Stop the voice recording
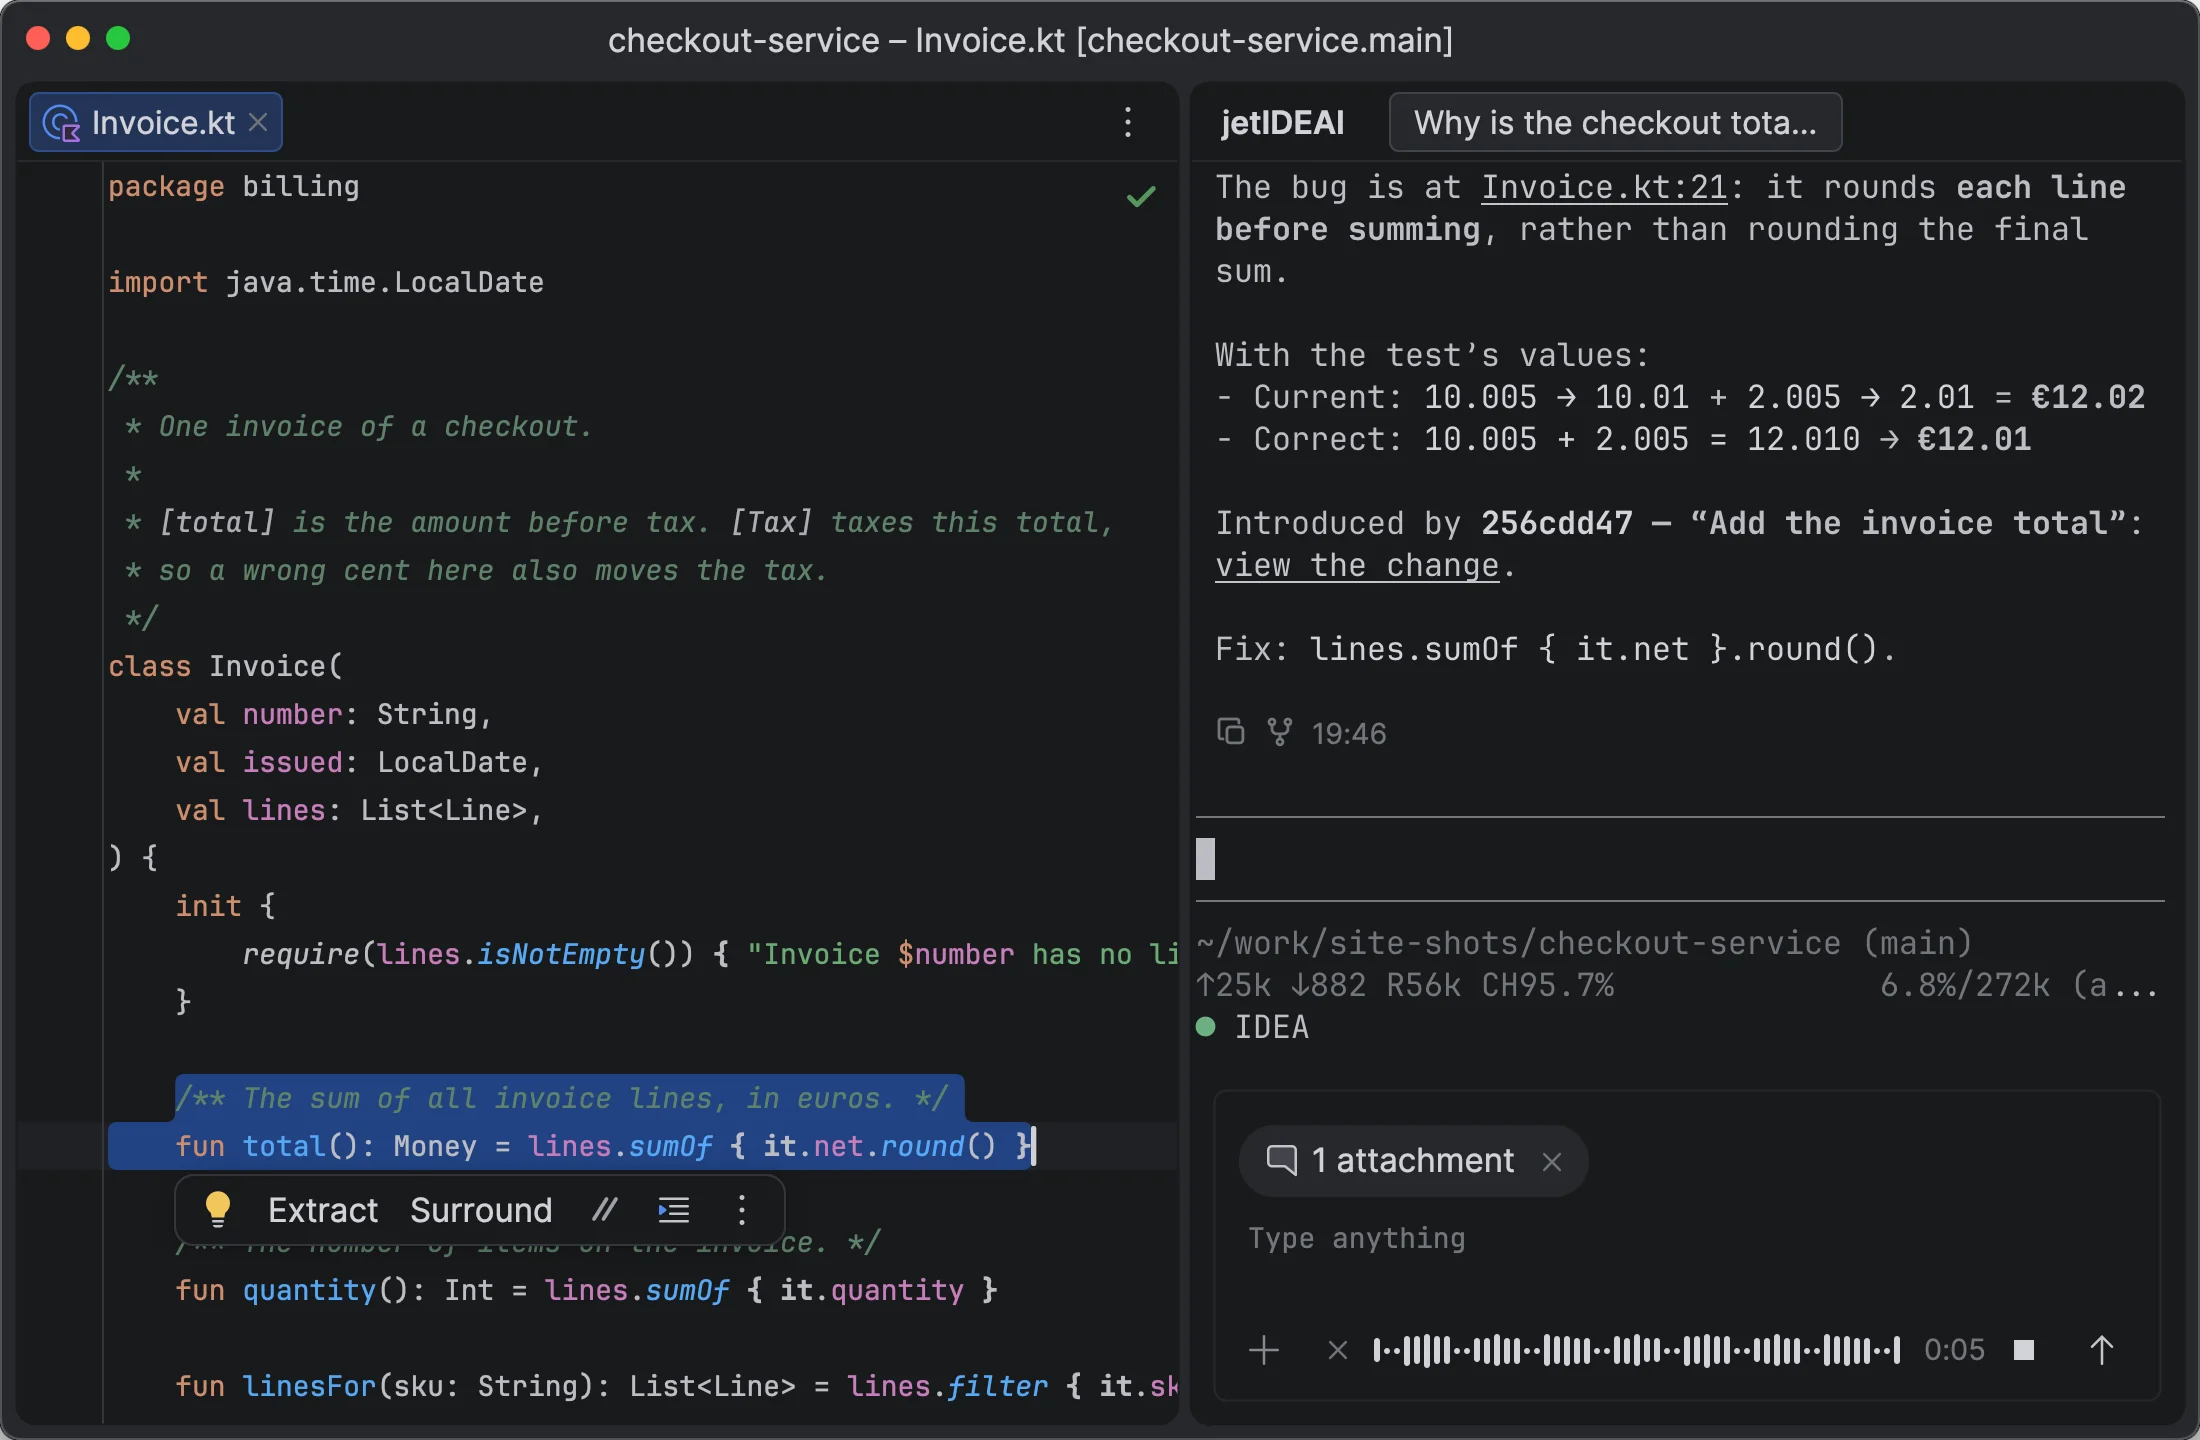 coord(2024,1350)
